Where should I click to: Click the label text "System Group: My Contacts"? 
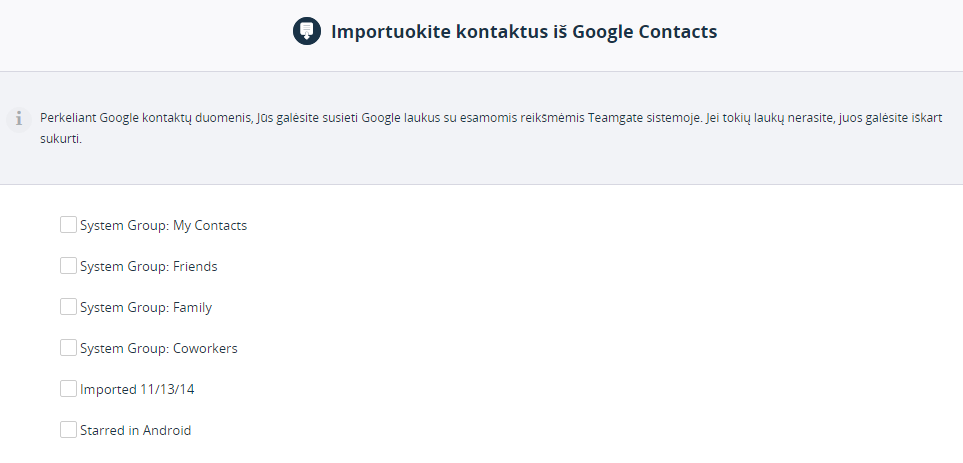(163, 225)
